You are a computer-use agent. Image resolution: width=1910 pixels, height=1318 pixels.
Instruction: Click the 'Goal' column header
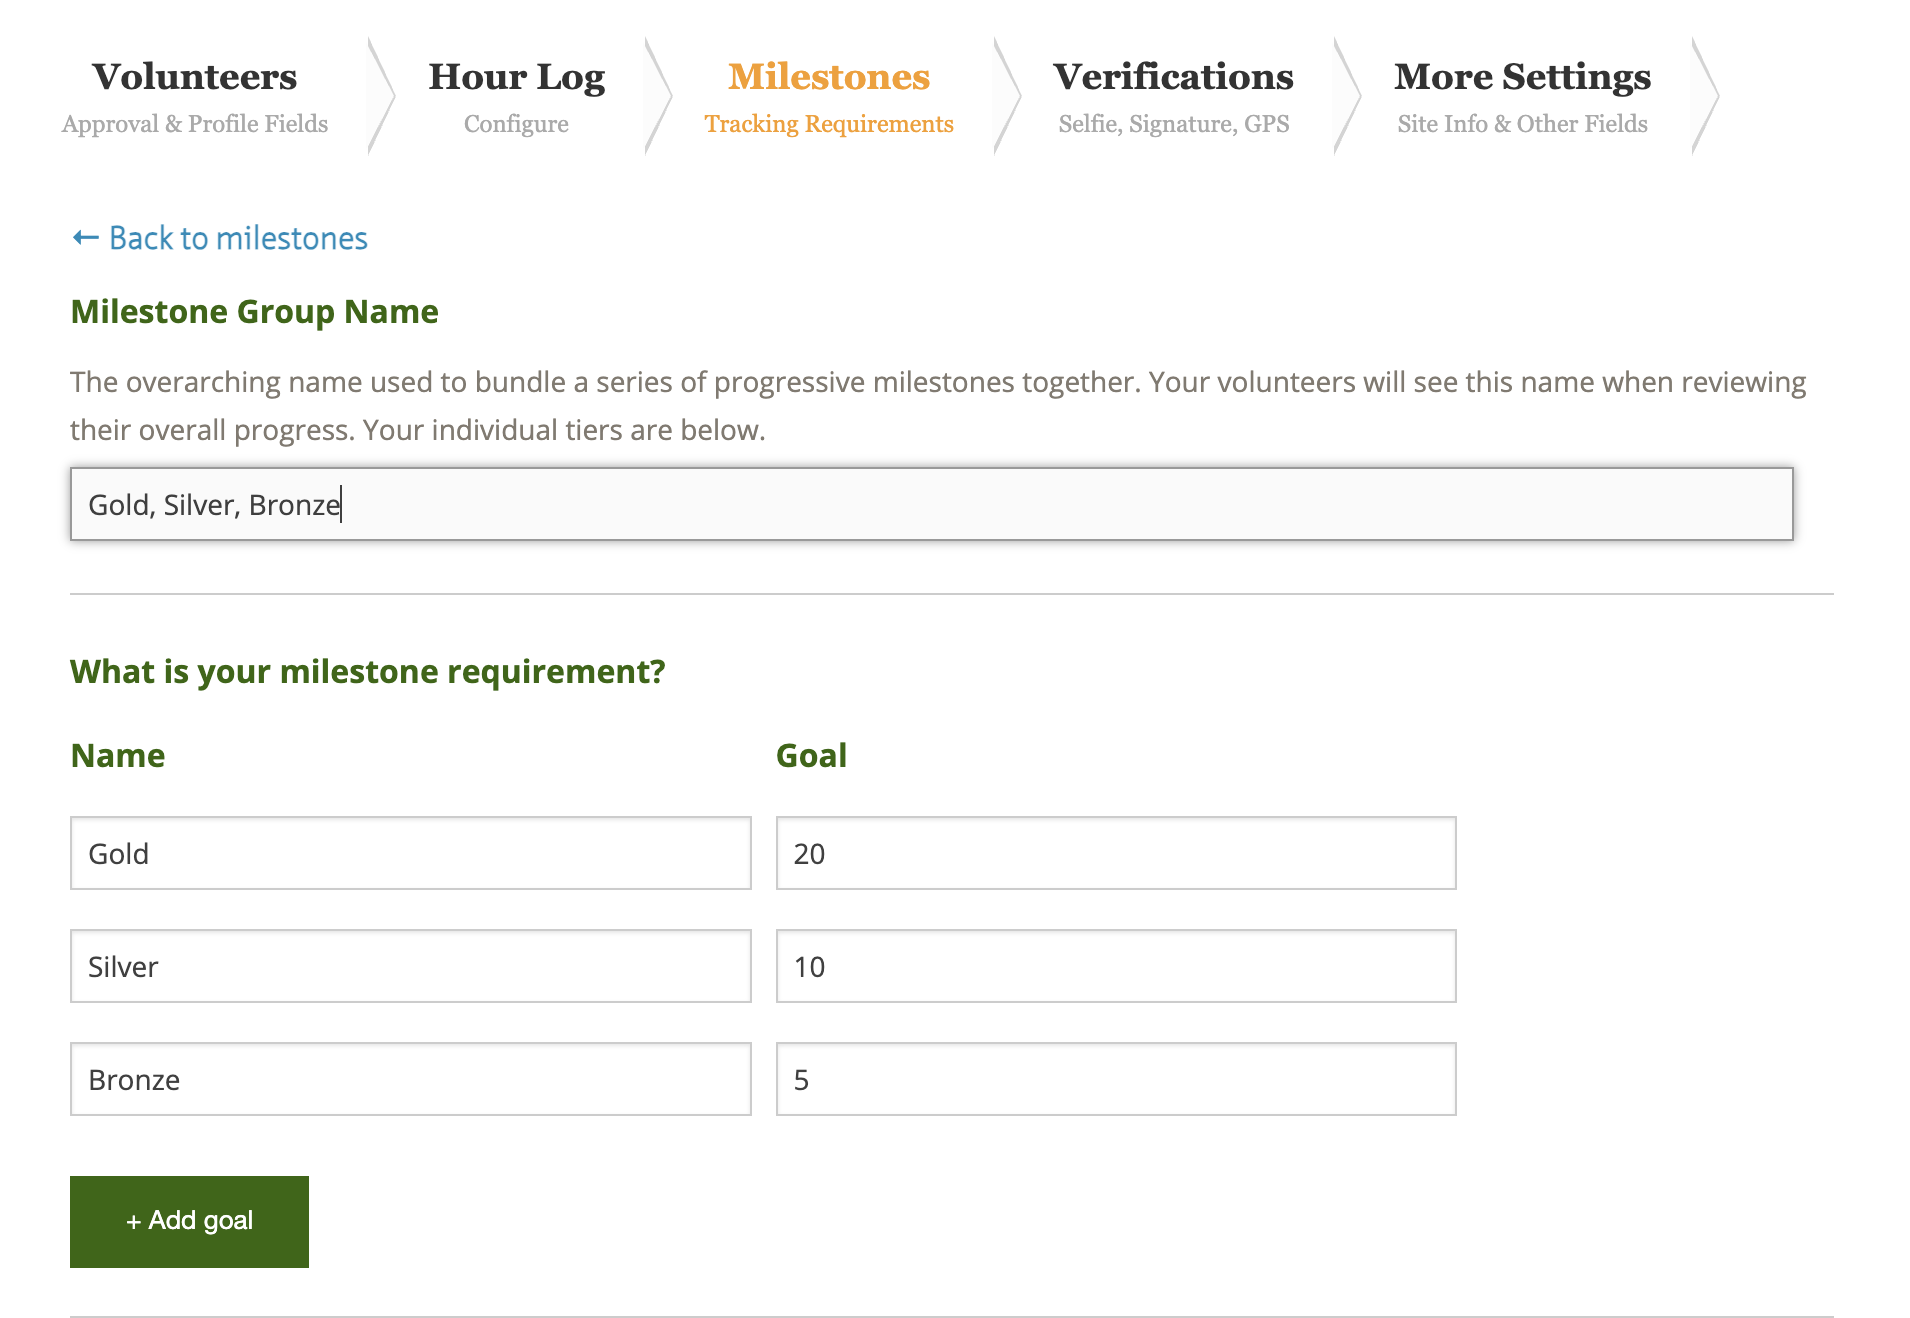812,756
